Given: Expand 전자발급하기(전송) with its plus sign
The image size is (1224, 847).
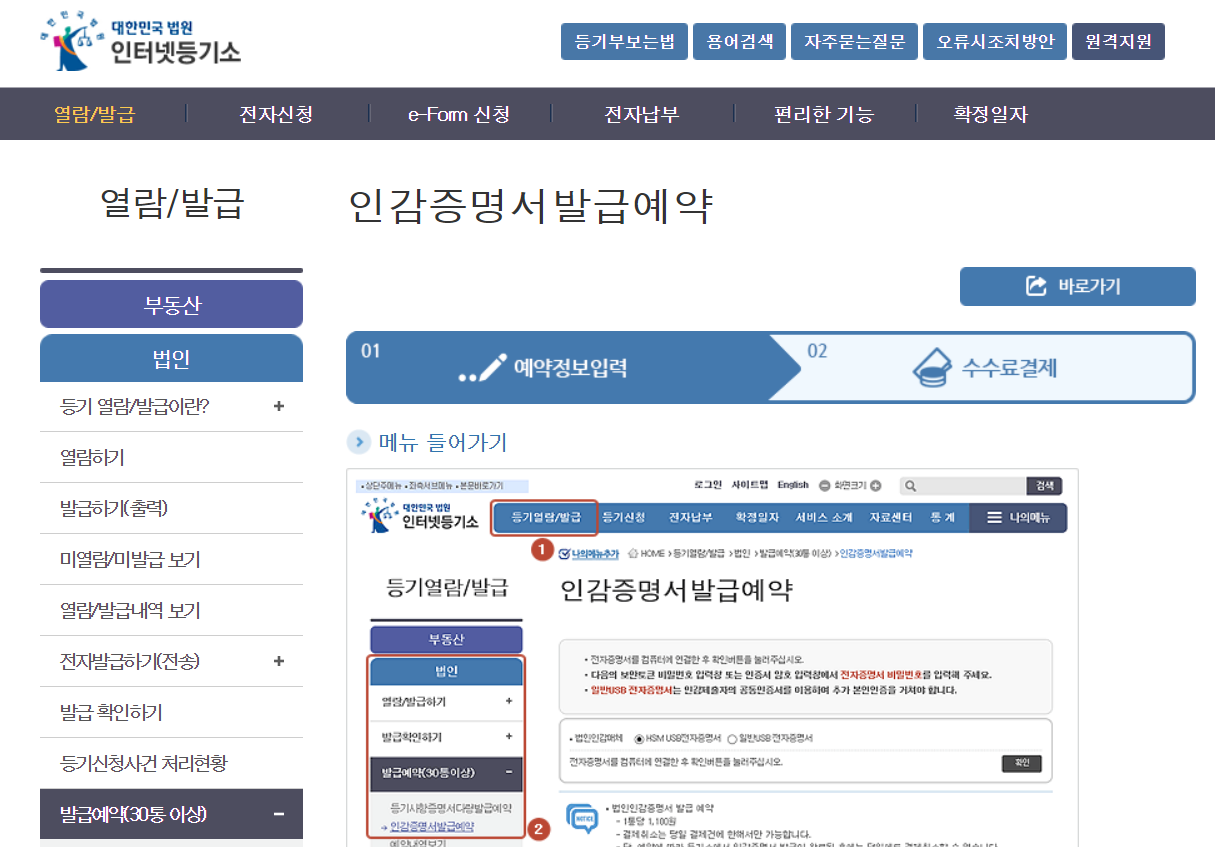Looking at the screenshot, I should point(278,661).
